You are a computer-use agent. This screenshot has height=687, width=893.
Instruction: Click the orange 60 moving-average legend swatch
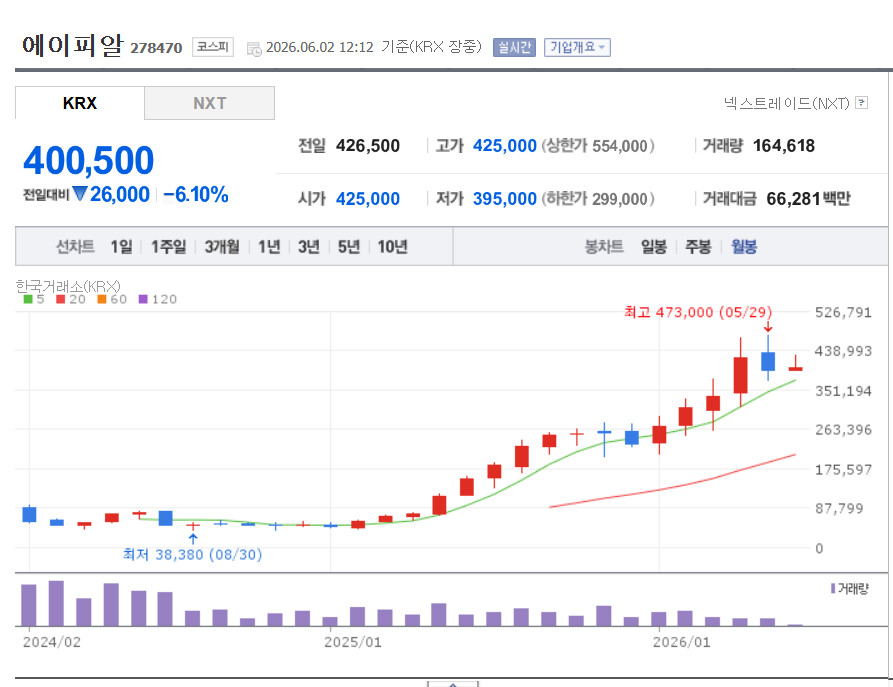click(x=102, y=299)
